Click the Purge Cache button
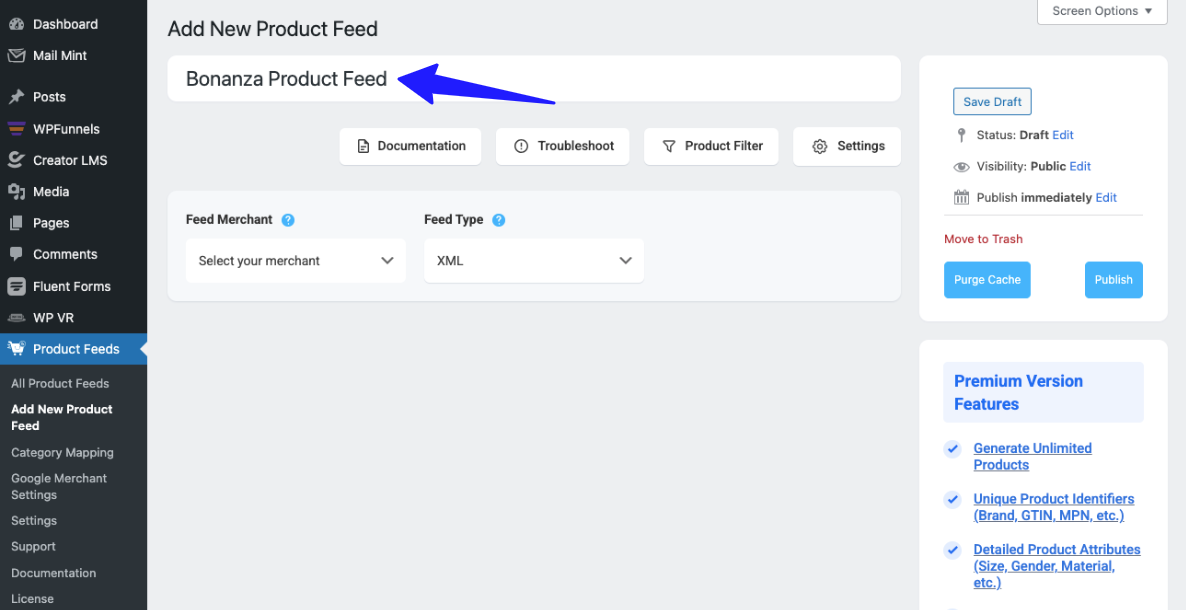Screen dimensions: 1186x610 tap(987, 280)
